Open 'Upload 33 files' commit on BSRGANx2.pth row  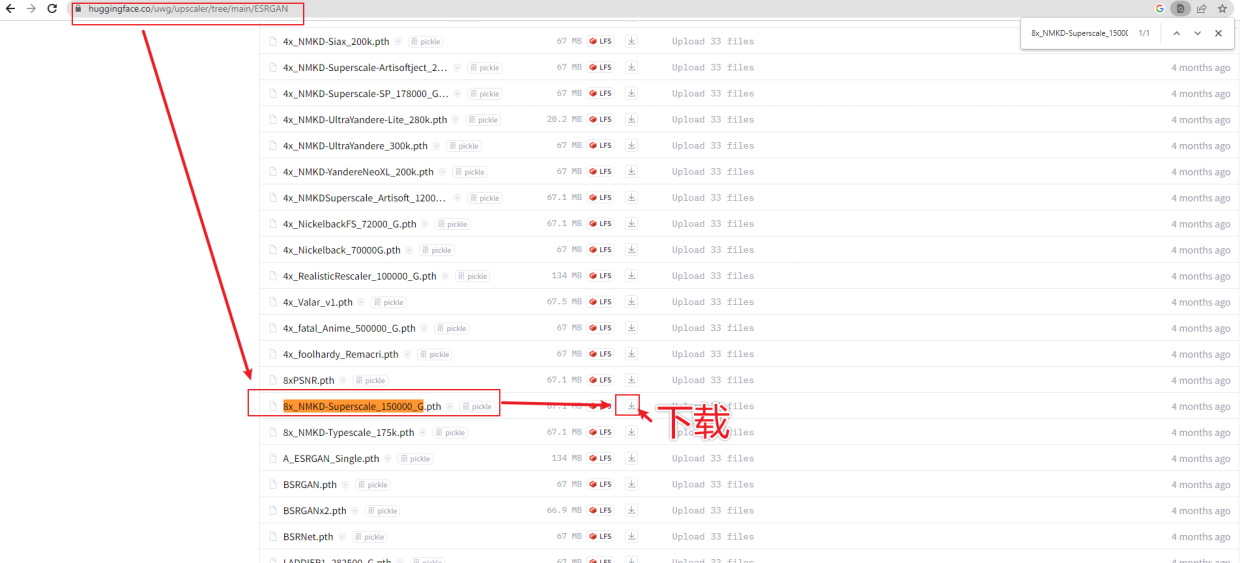pyautogui.click(x=713, y=510)
